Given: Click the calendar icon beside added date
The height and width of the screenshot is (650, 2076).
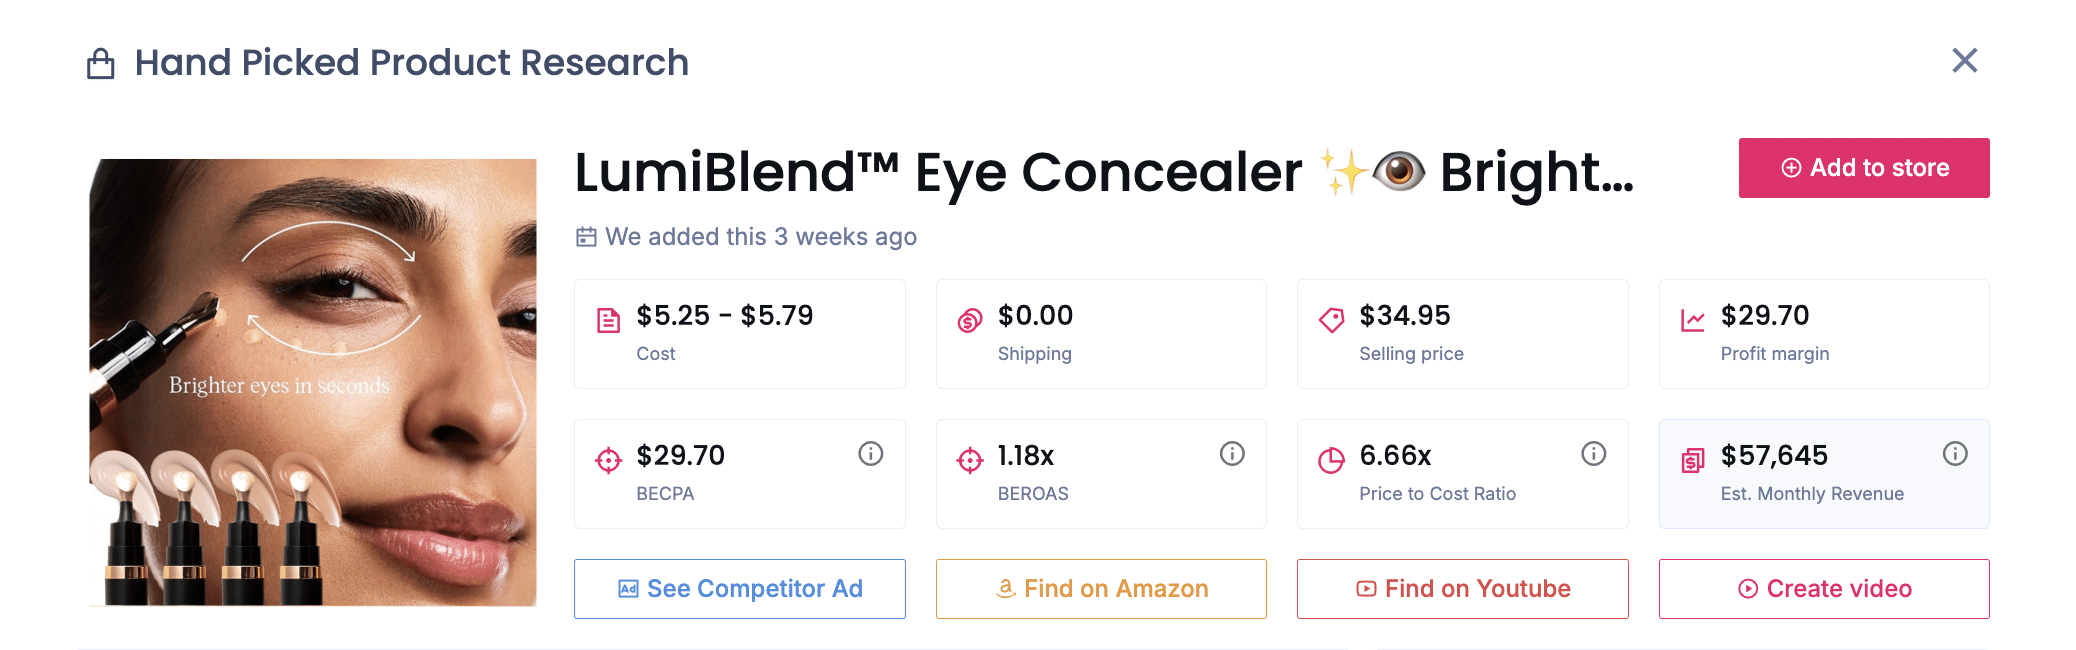Looking at the screenshot, I should click(586, 237).
